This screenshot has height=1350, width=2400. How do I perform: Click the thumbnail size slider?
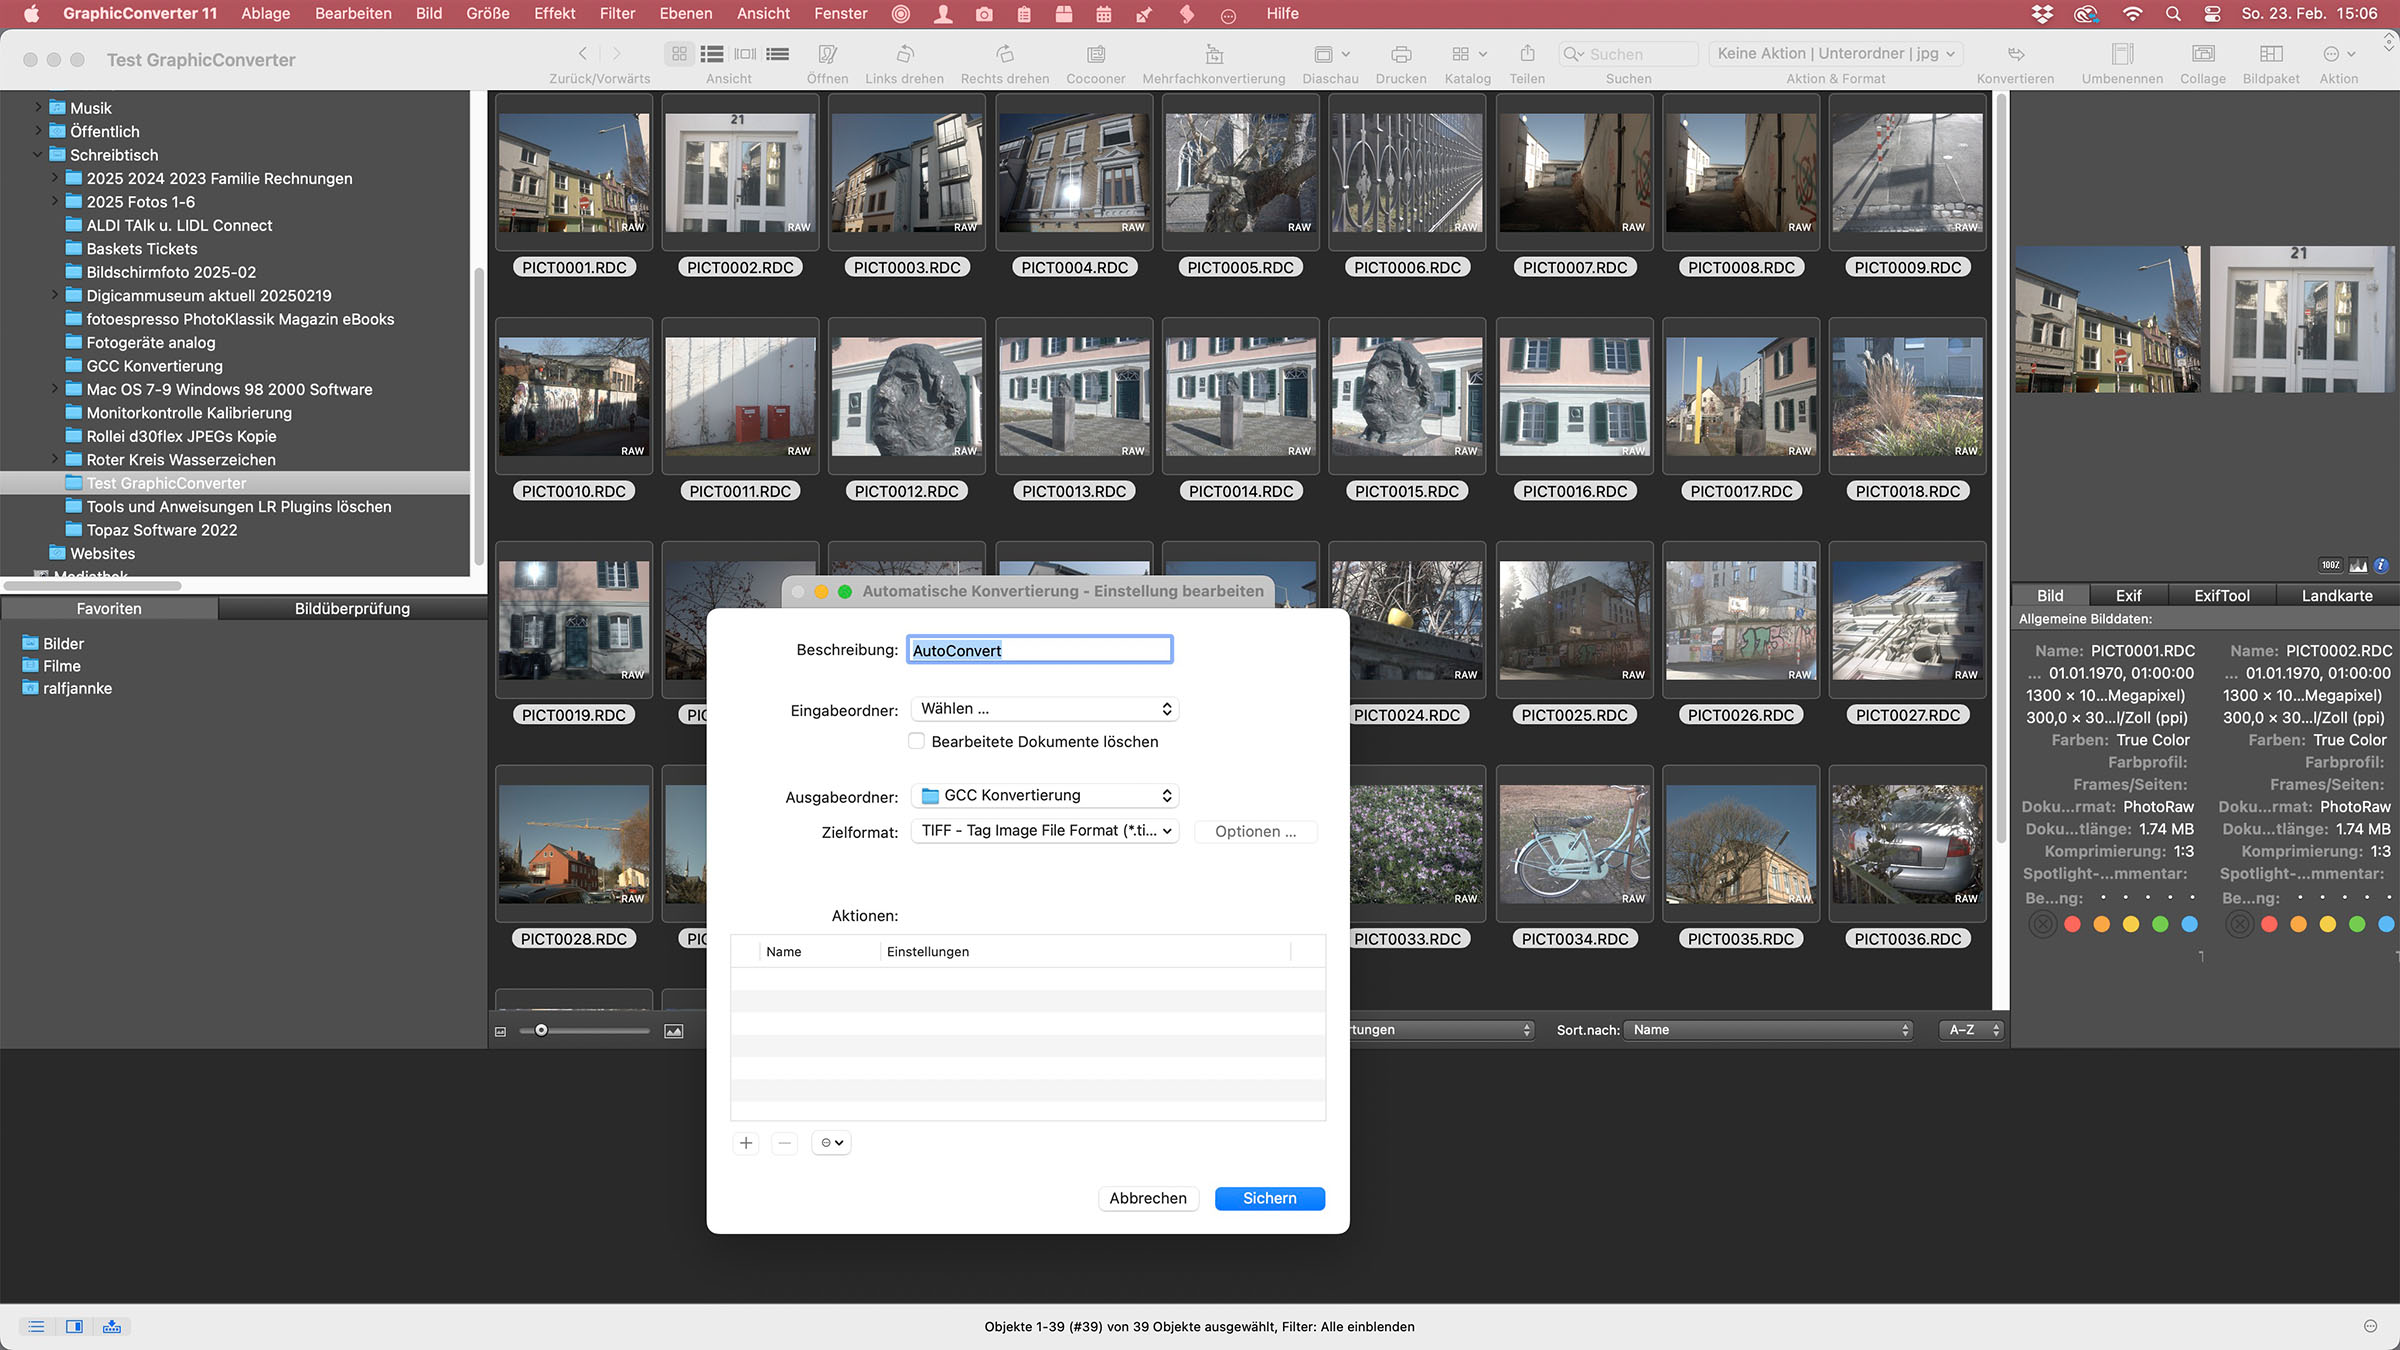(585, 1031)
